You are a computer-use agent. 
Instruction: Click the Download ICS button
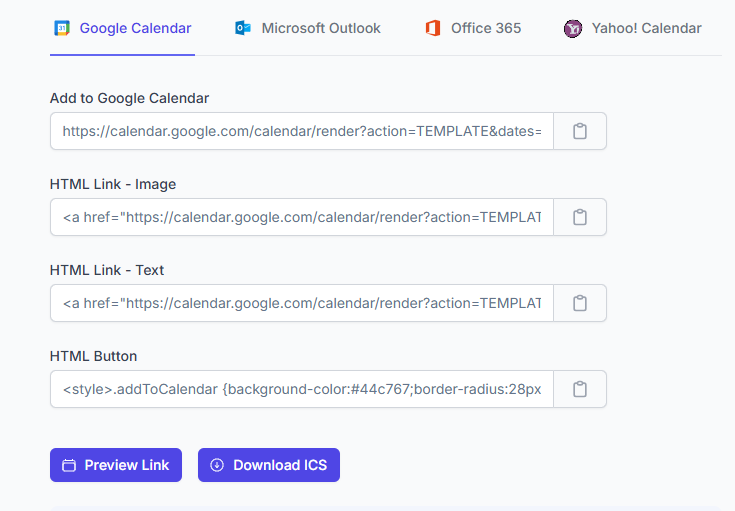269,465
